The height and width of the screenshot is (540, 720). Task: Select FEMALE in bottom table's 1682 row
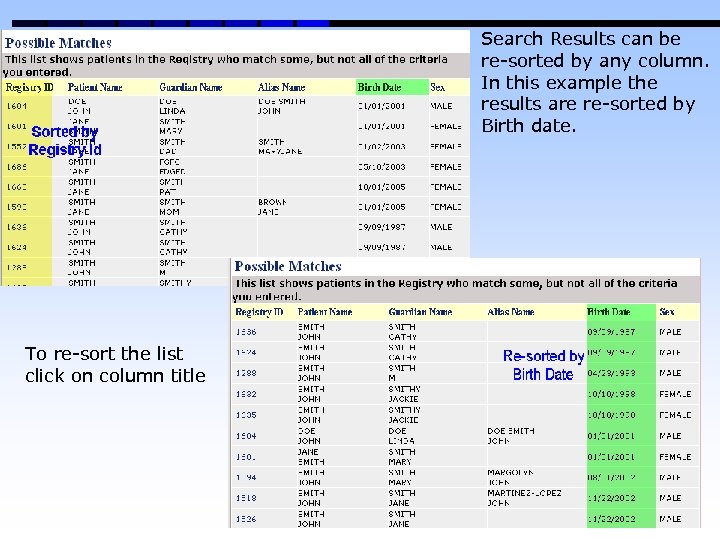675,394
